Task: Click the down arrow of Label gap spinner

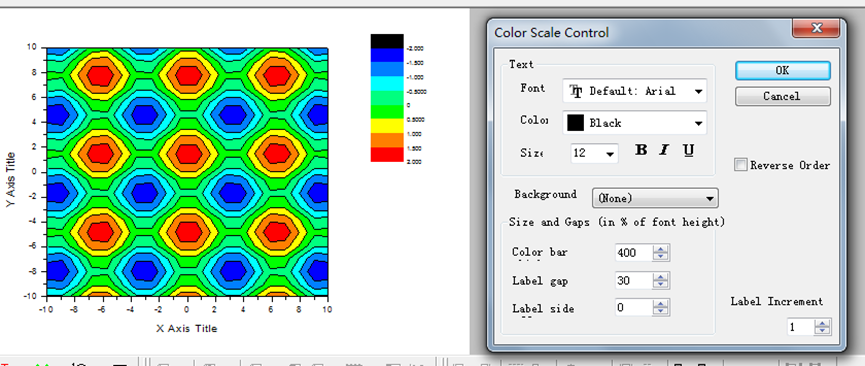Action: pyautogui.click(x=660, y=284)
